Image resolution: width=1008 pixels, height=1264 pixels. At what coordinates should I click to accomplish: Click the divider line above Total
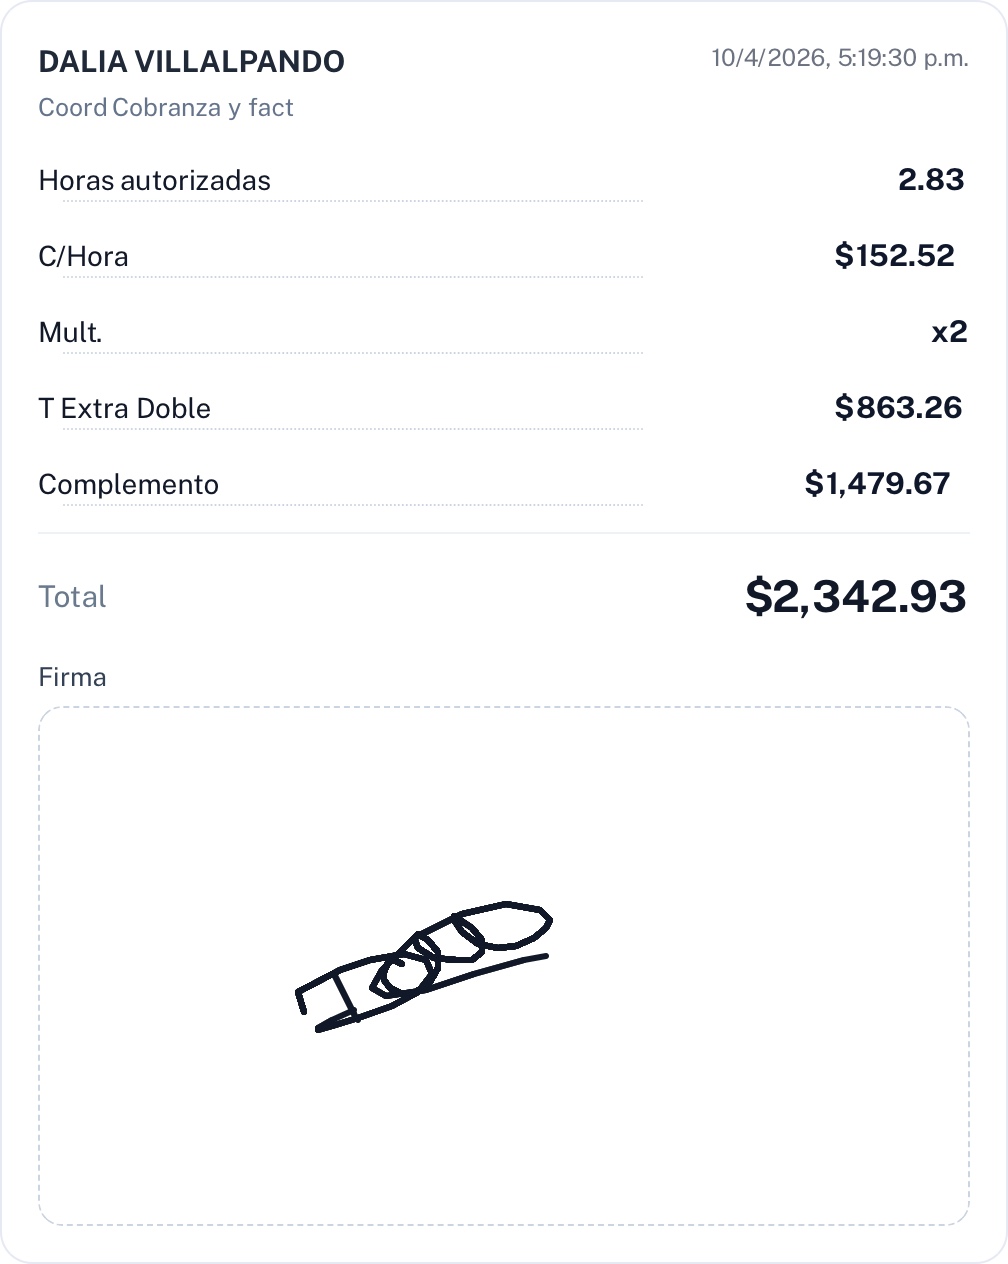[504, 533]
